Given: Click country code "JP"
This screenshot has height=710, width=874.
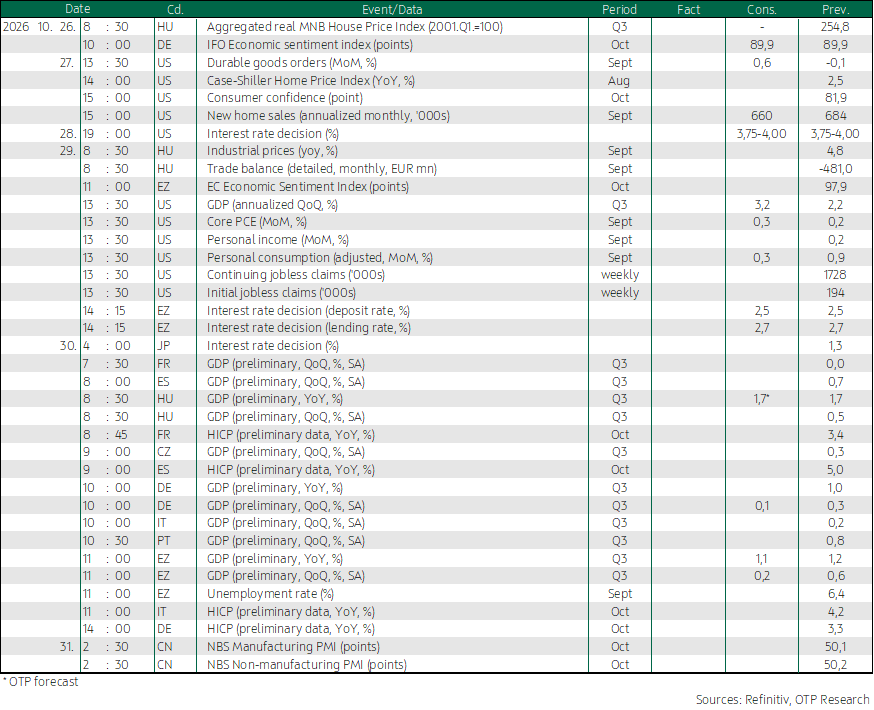Looking at the screenshot, I should click(163, 346).
